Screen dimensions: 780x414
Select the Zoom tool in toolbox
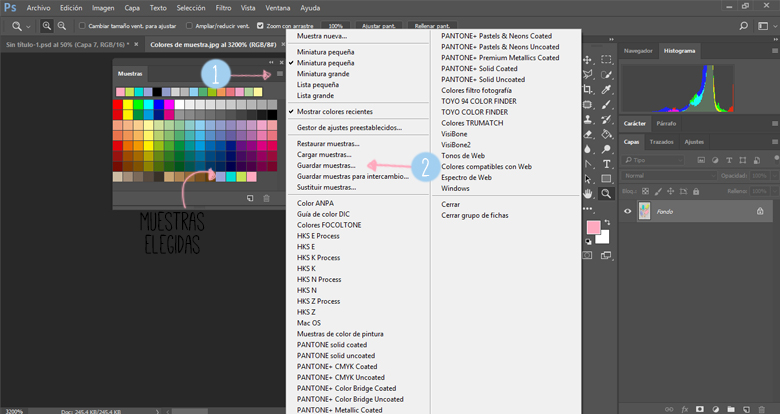pos(606,194)
